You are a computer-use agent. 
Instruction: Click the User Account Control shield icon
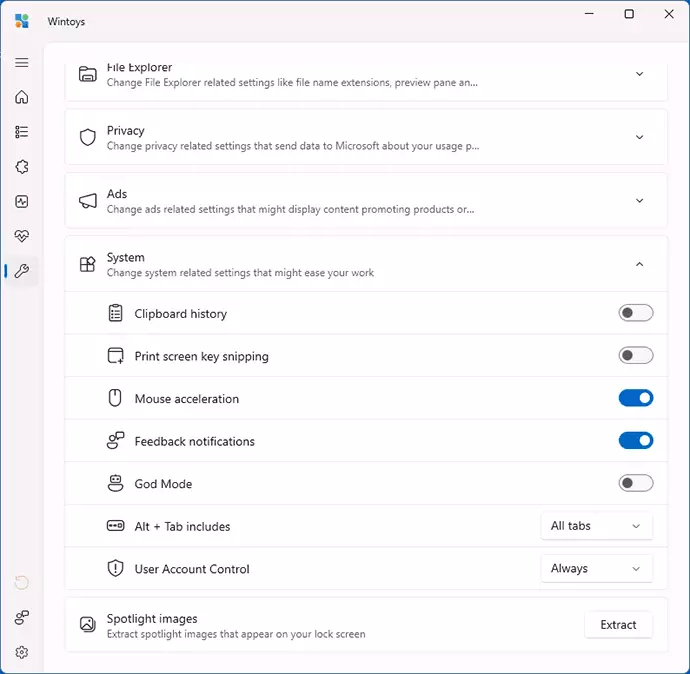click(115, 568)
